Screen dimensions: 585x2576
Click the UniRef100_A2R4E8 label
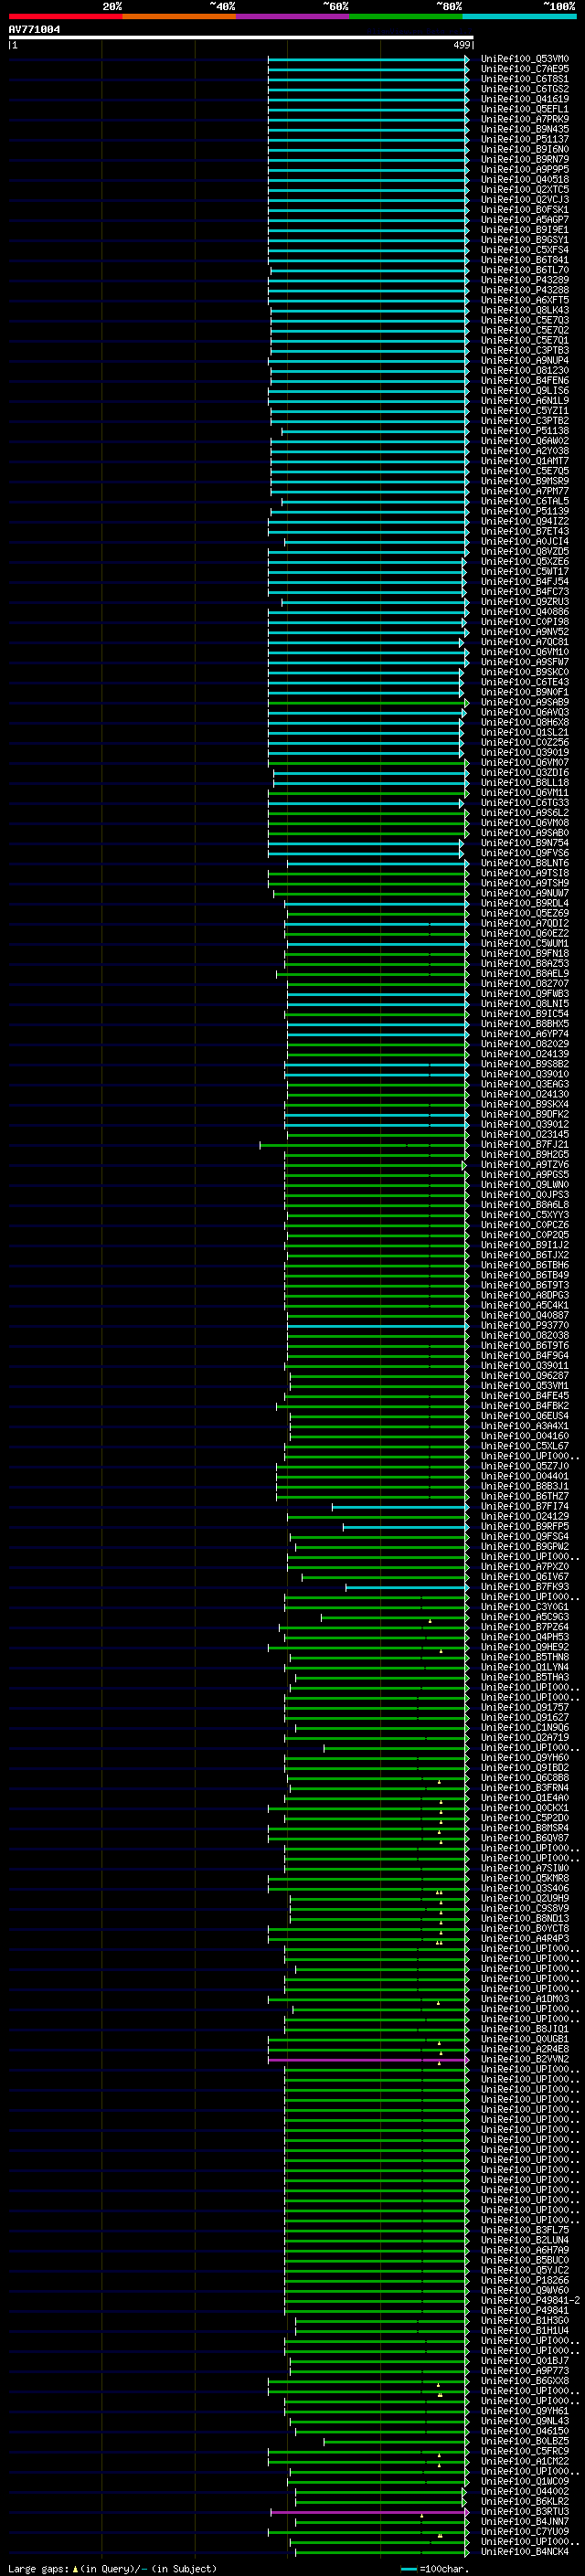[x=524, y=2050]
